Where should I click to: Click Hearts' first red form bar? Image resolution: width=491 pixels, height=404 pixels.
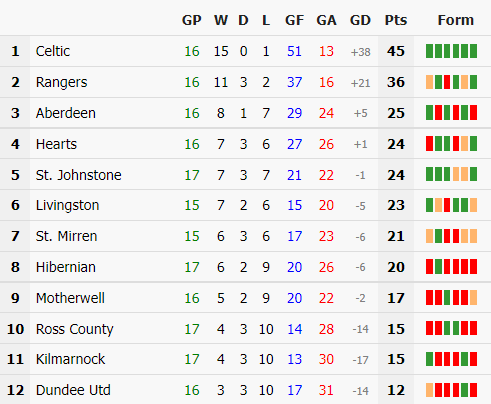[x=429, y=143]
